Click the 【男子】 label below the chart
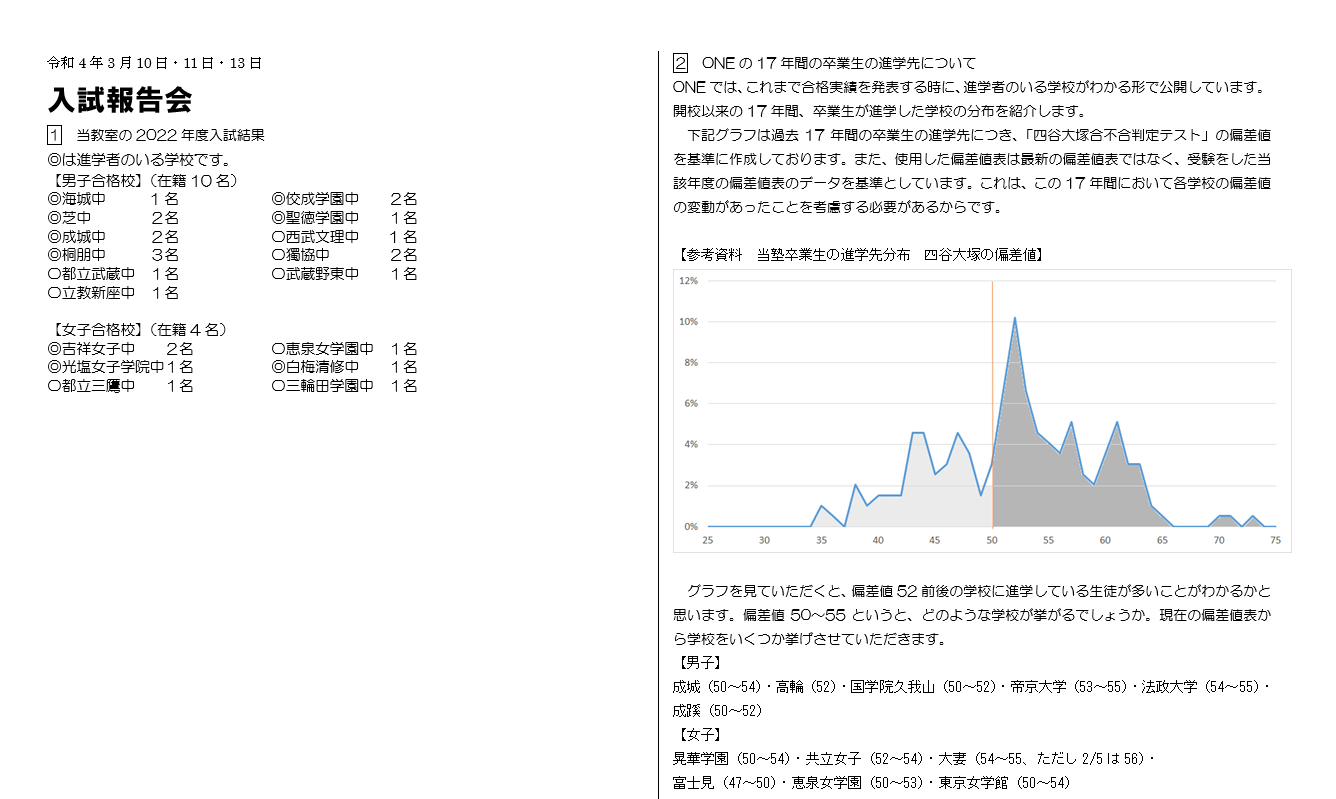1336x799 pixels. click(x=698, y=662)
